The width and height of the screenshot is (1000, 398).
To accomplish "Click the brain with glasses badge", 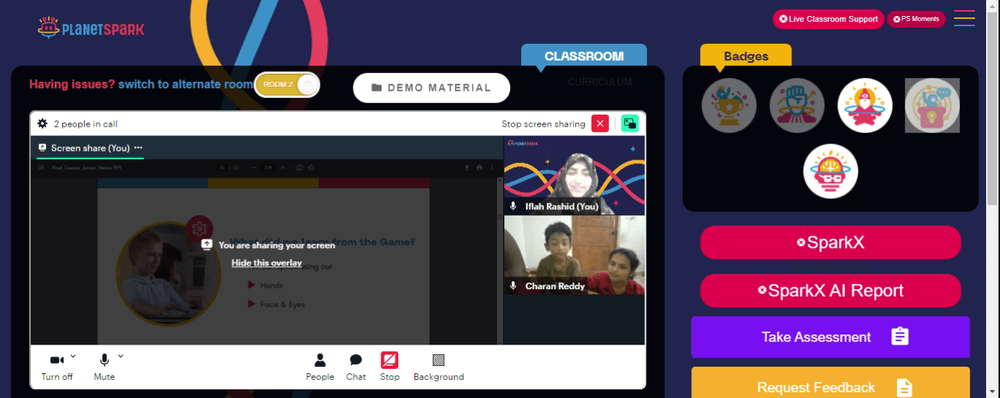I will pyautogui.click(x=830, y=171).
